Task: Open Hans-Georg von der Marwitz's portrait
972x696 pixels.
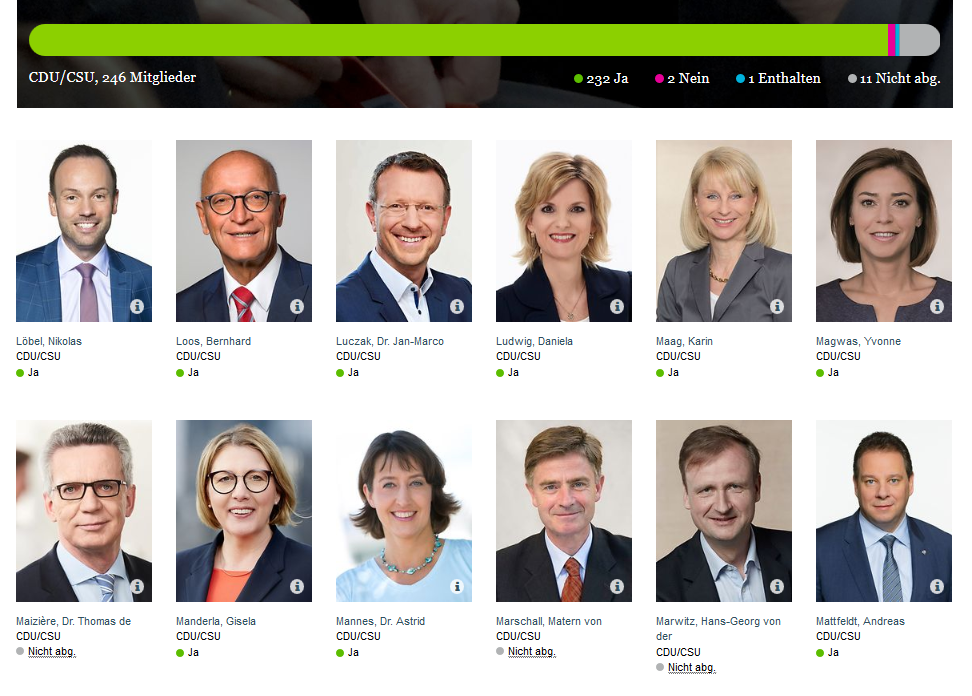Action: (x=723, y=511)
